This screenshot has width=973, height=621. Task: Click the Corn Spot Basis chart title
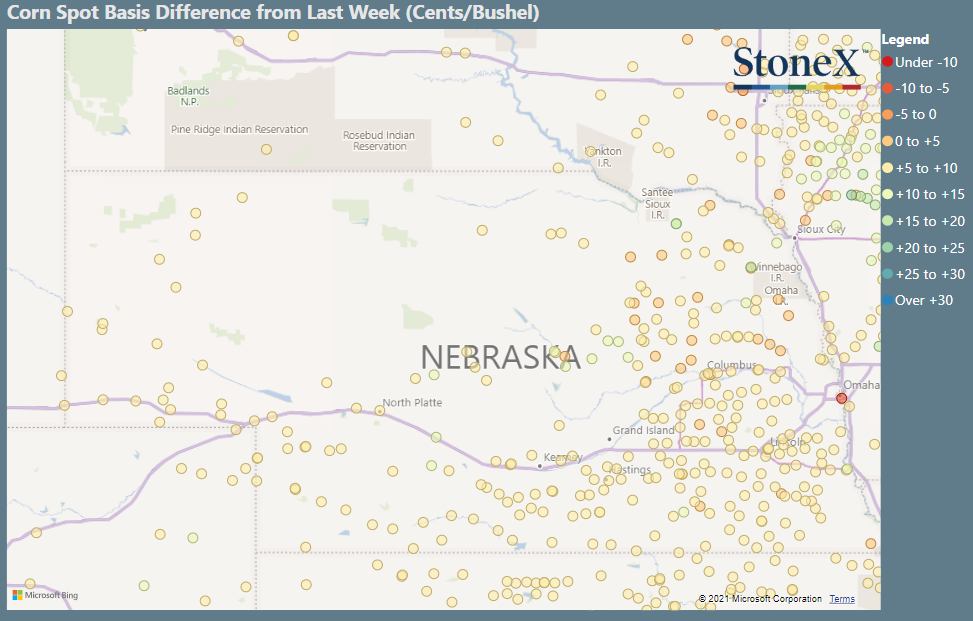pyautogui.click(x=273, y=12)
